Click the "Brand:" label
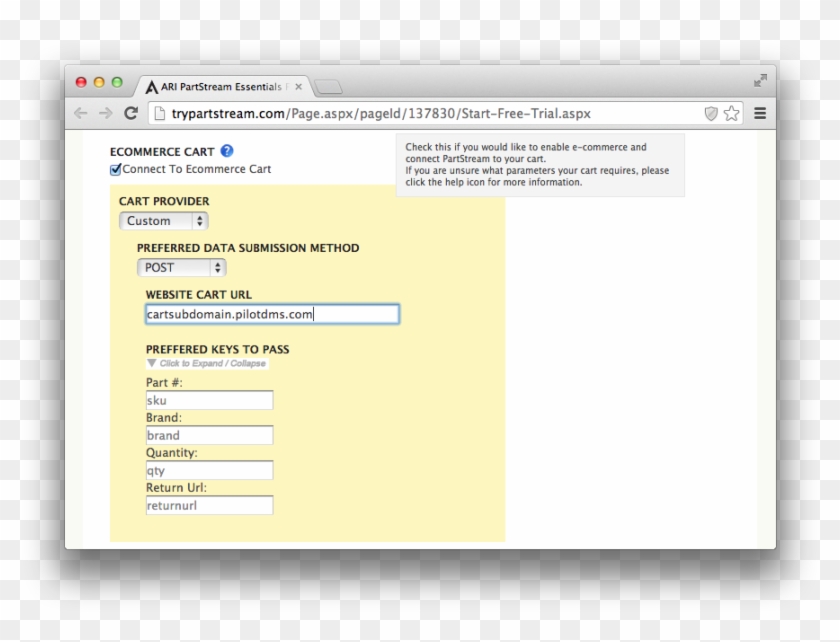The height and width of the screenshot is (642, 840). [163, 417]
